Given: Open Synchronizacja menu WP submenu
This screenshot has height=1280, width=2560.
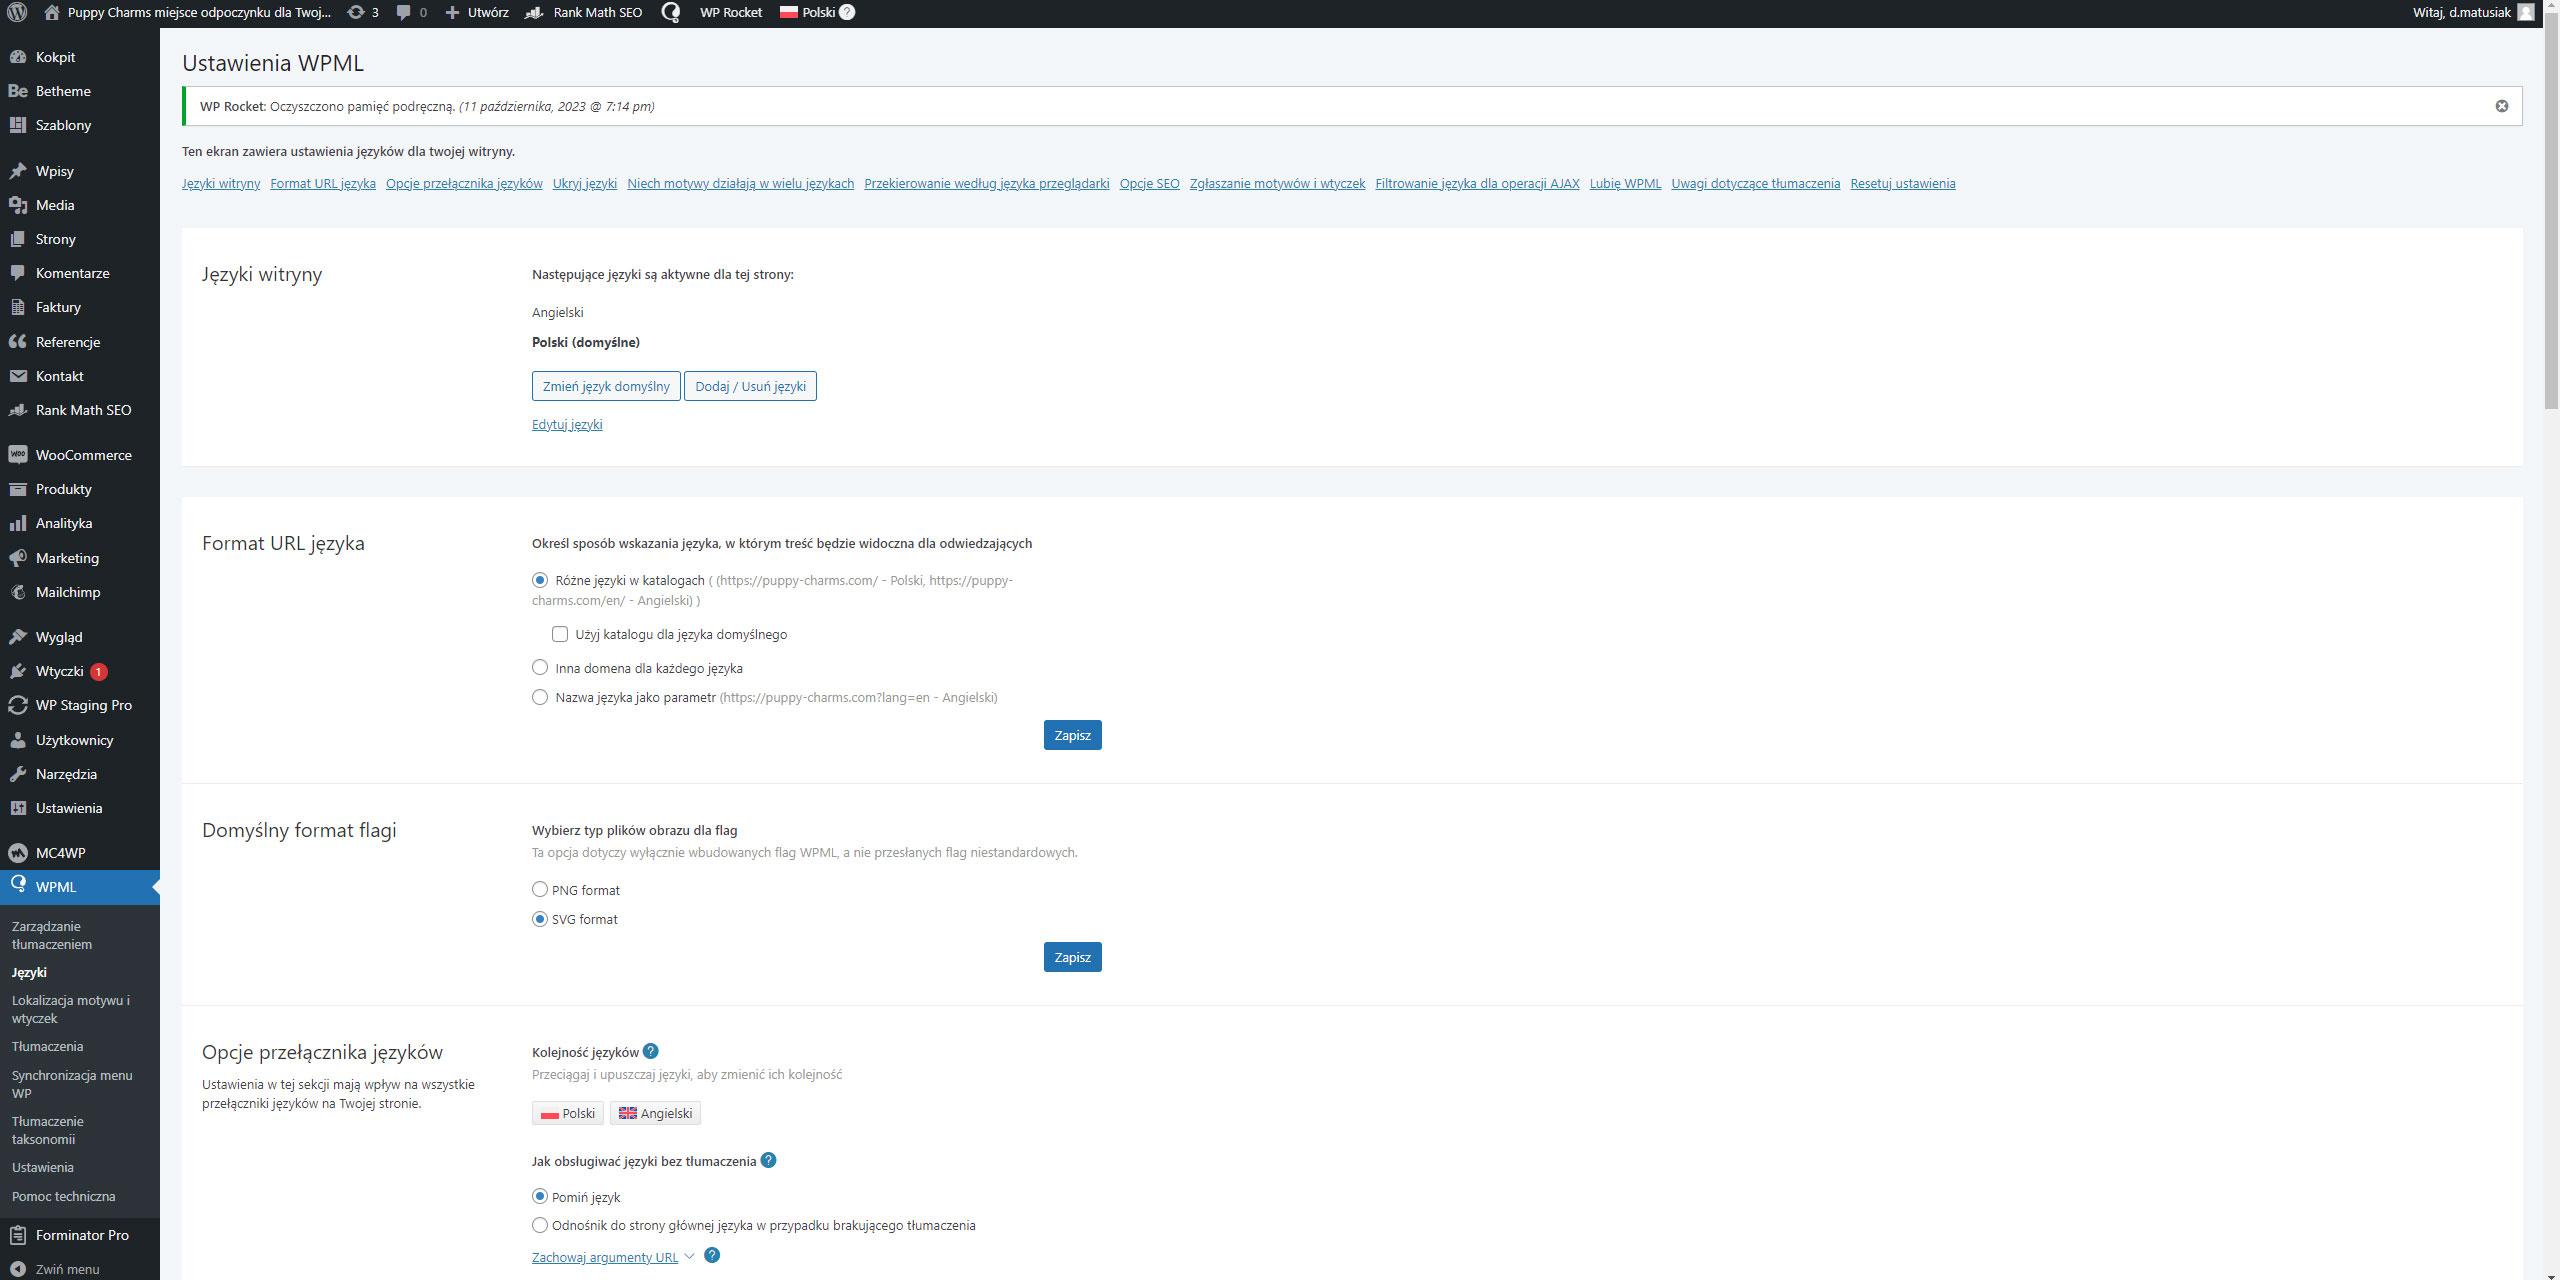Looking at the screenshot, I should click(72, 1084).
